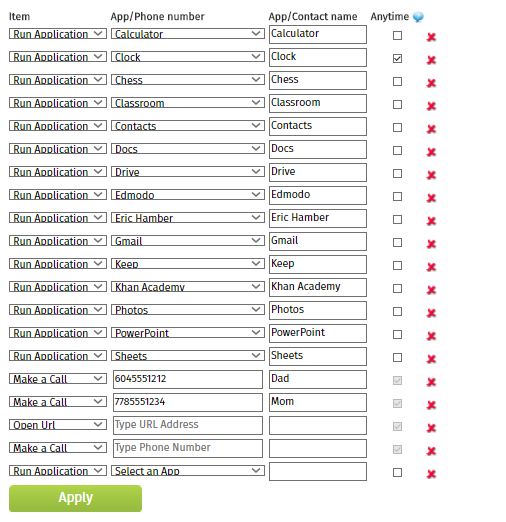This screenshot has height=522, width=506.
Task: Click the green Apply button
Action: coord(75,498)
